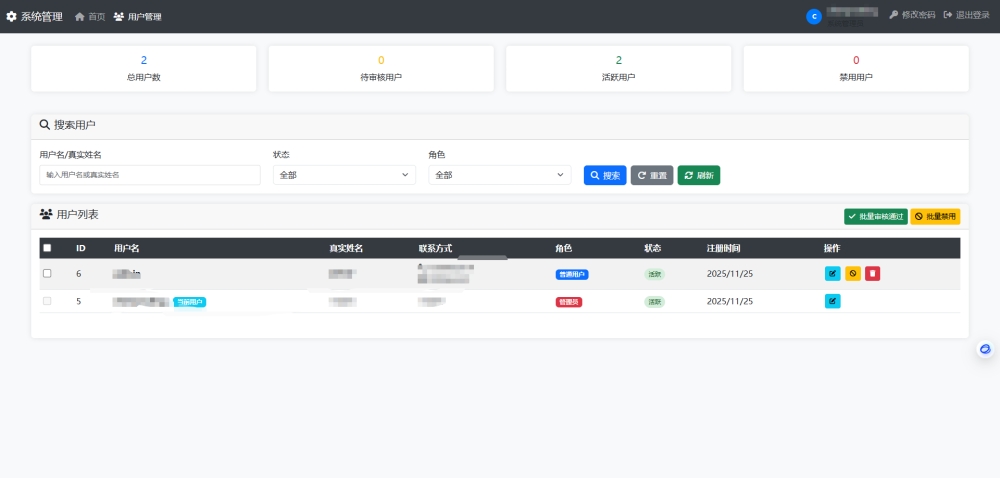Click the 批量审核通过 button

[875, 216]
